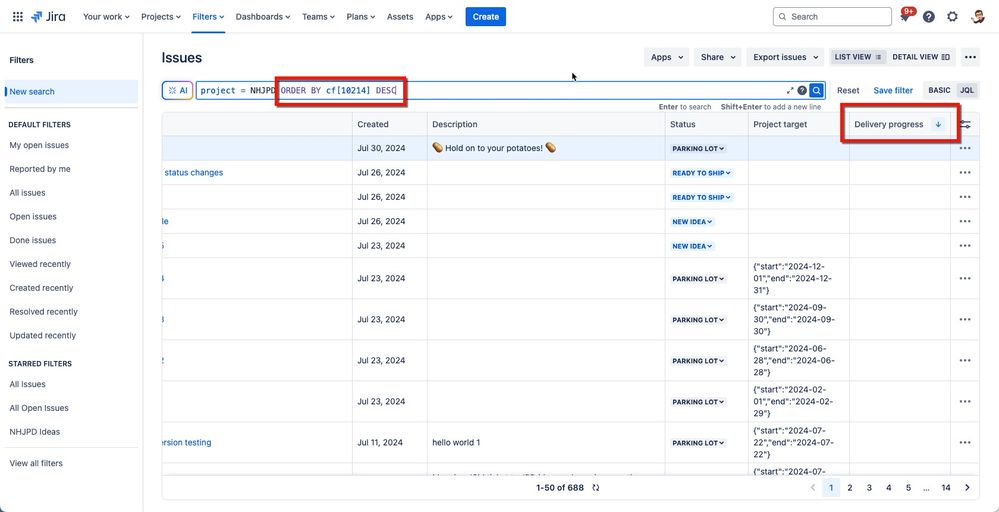
Task: Open starred NHJPD Ideas filter
Action: coord(34,432)
